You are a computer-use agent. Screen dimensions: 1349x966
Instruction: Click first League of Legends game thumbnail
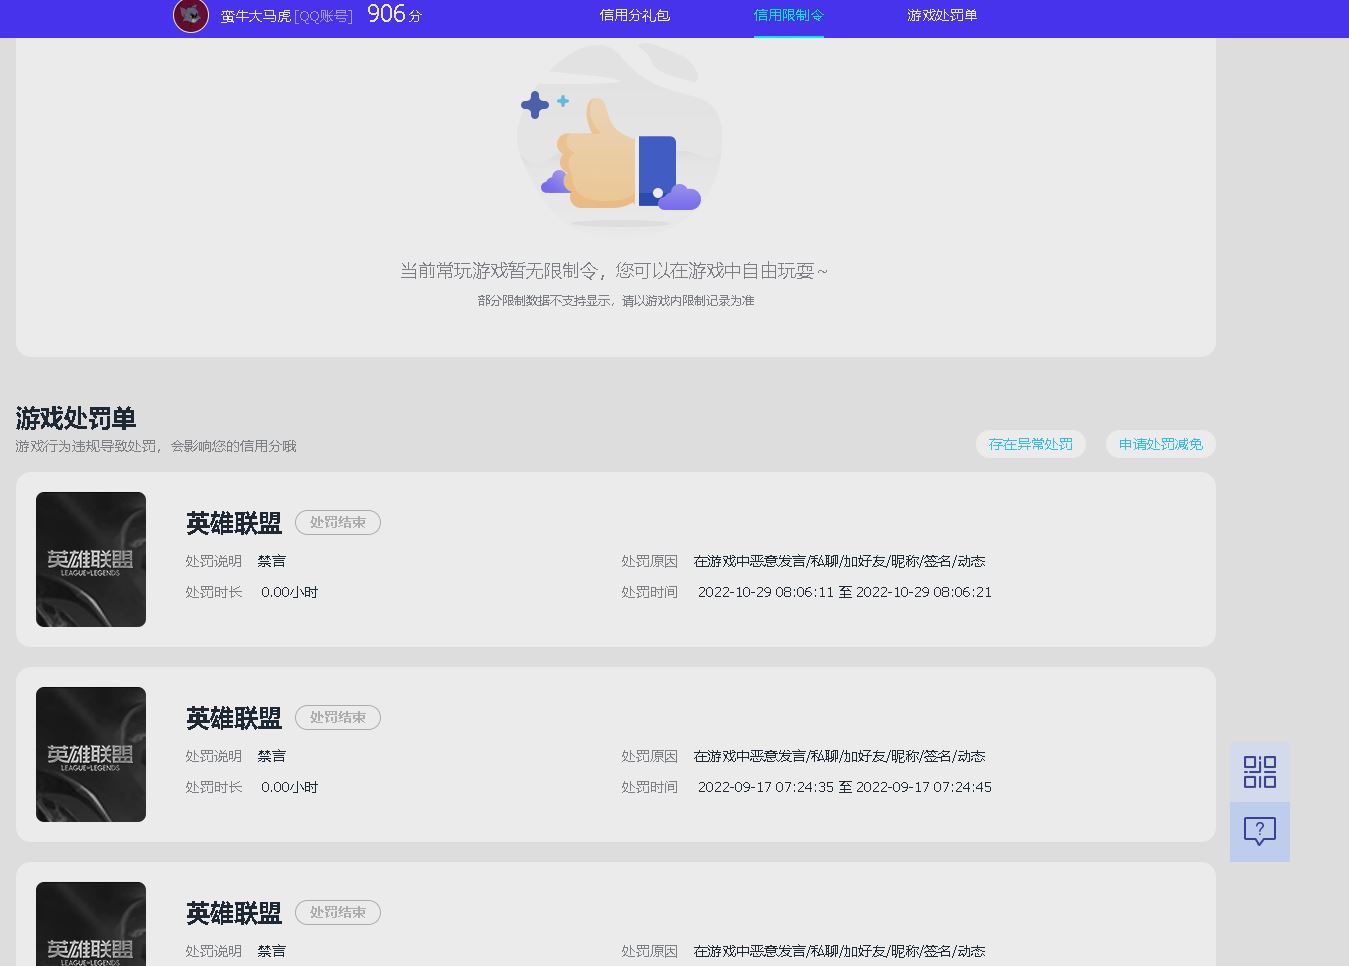coord(91,559)
